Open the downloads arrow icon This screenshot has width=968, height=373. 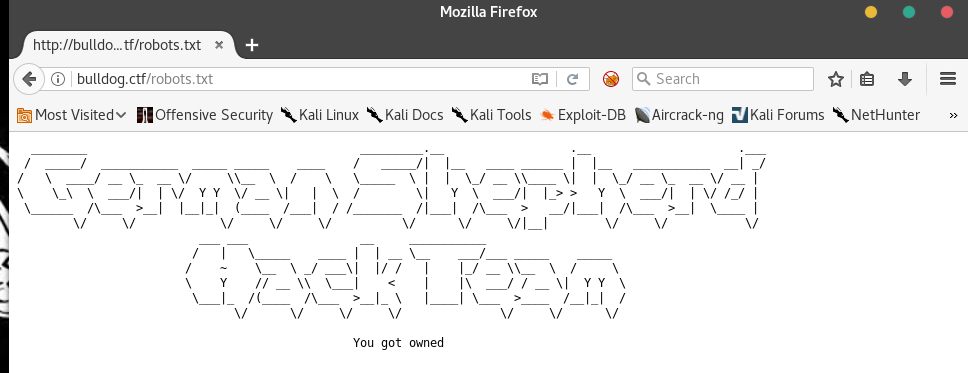pos(904,79)
